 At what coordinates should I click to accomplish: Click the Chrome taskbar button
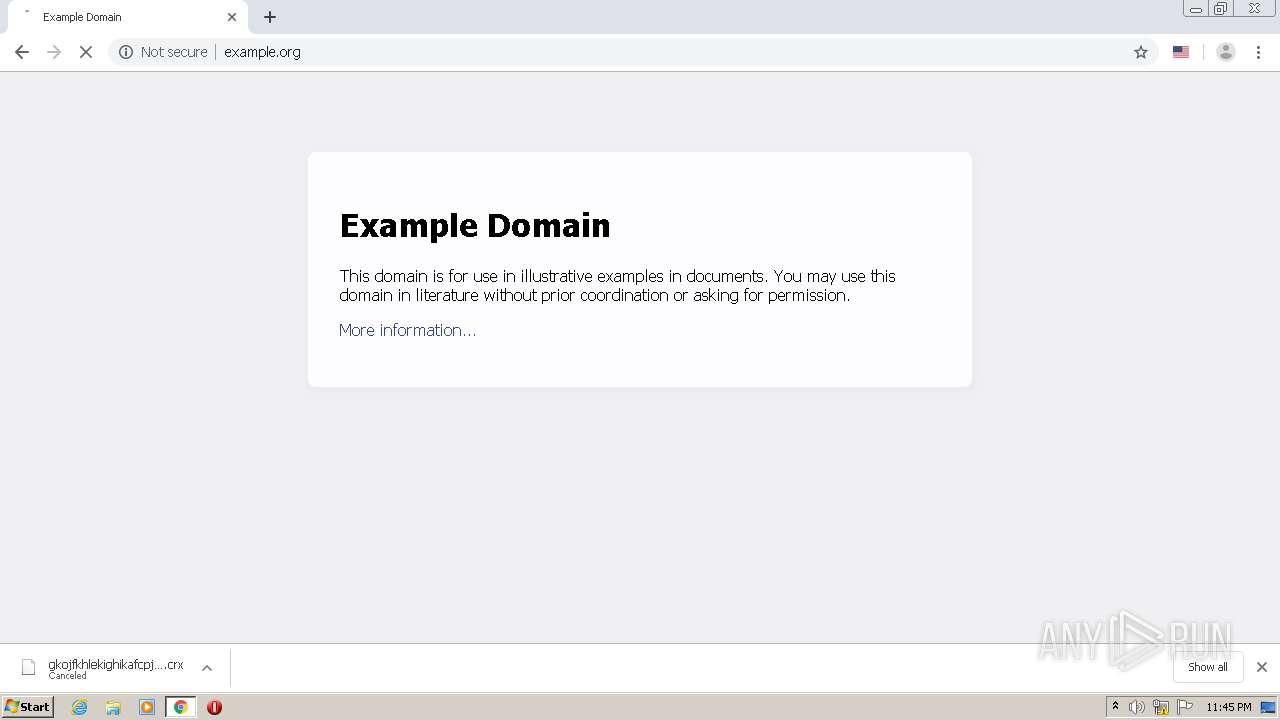tap(180, 707)
